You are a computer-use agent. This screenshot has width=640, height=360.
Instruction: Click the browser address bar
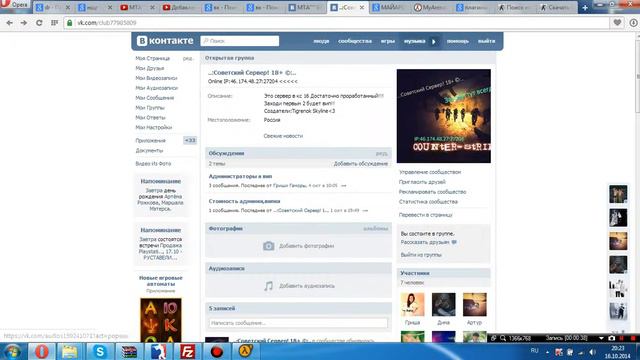(337, 23)
